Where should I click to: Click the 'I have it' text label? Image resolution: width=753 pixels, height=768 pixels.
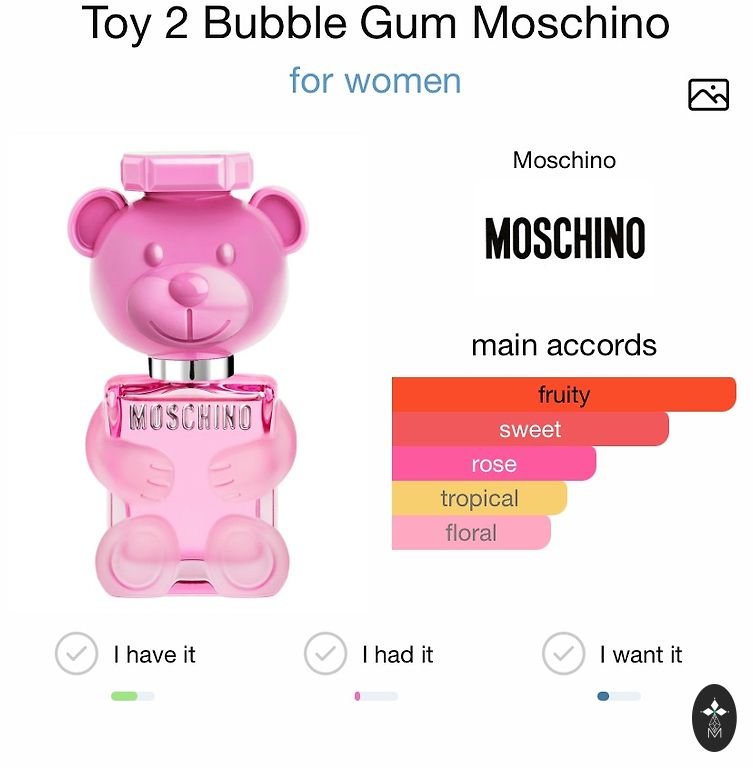coord(154,655)
